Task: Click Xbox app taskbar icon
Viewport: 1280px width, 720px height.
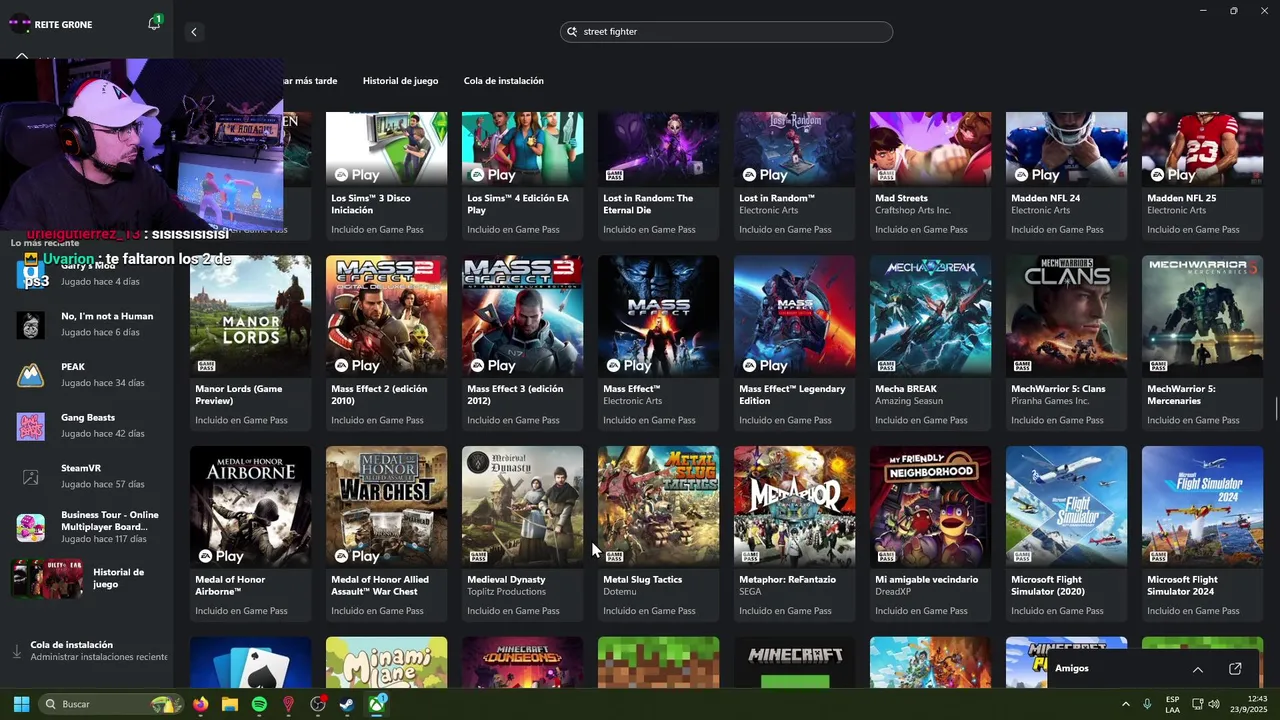Action: [x=377, y=704]
